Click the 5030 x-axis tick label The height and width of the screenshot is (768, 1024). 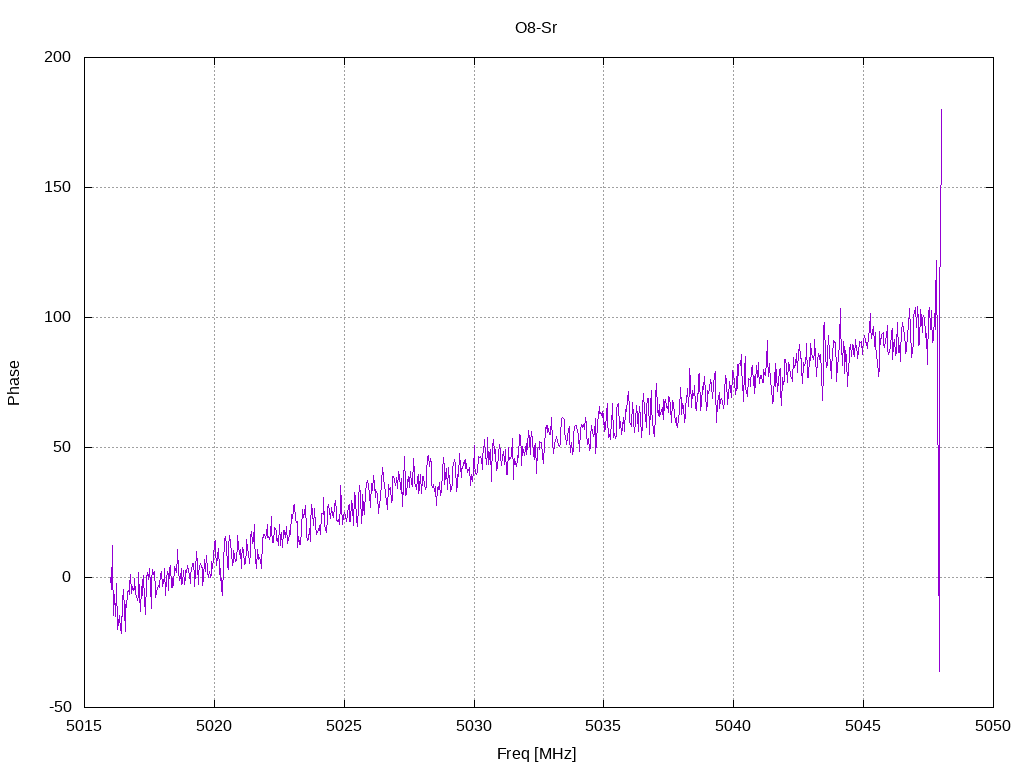(x=474, y=726)
